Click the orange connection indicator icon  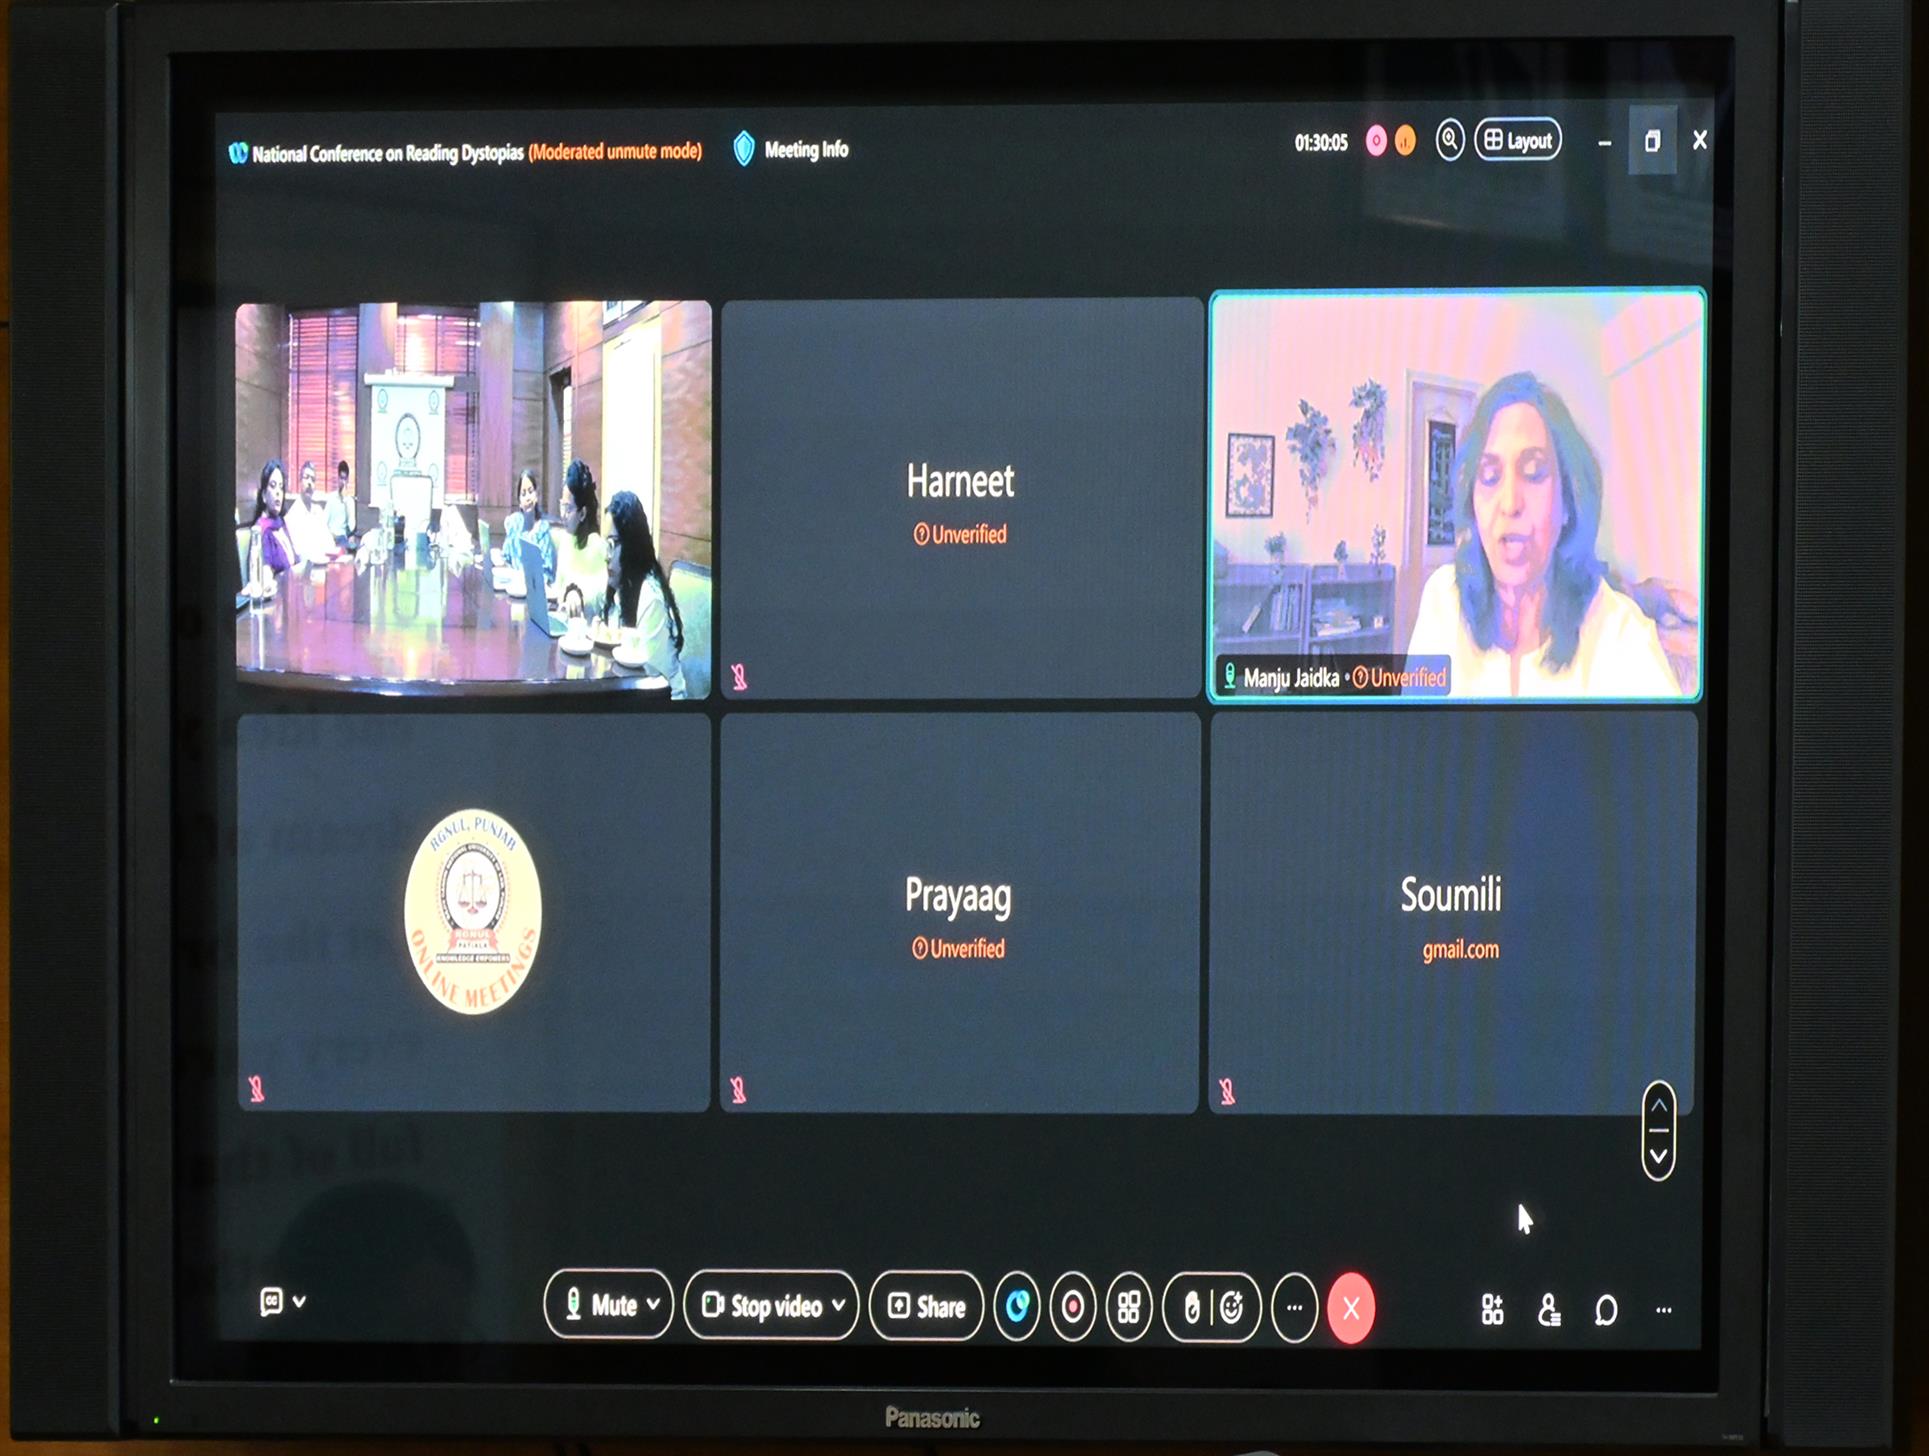click(x=1405, y=142)
